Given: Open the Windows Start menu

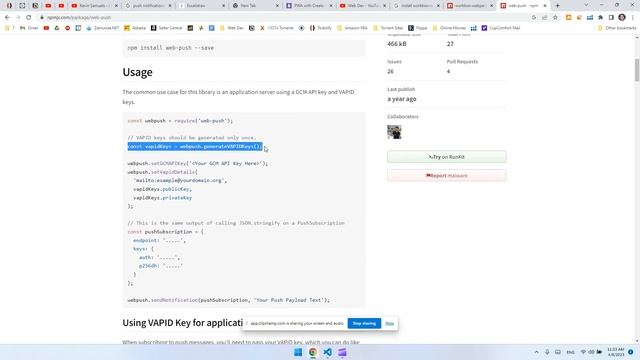Looking at the screenshot, I should [x=298, y=352].
